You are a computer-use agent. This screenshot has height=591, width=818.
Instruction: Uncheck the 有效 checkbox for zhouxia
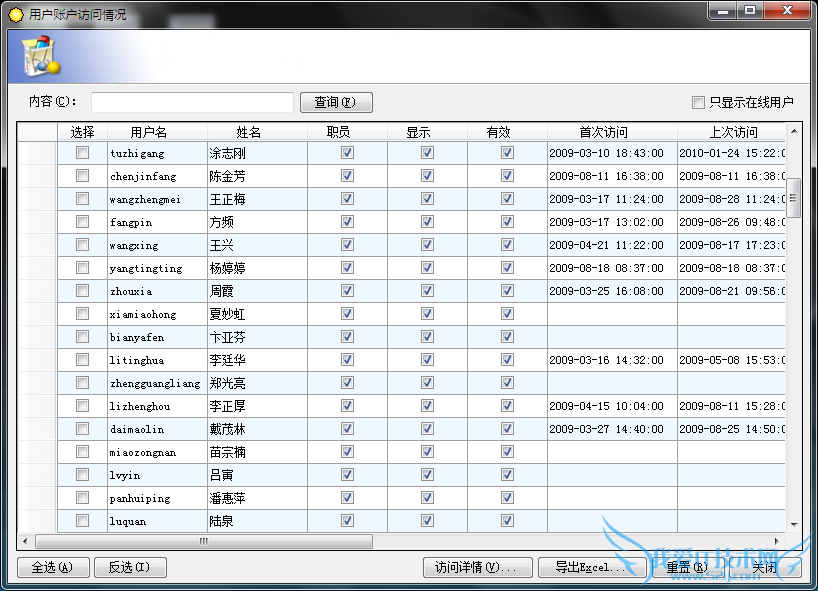507,291
